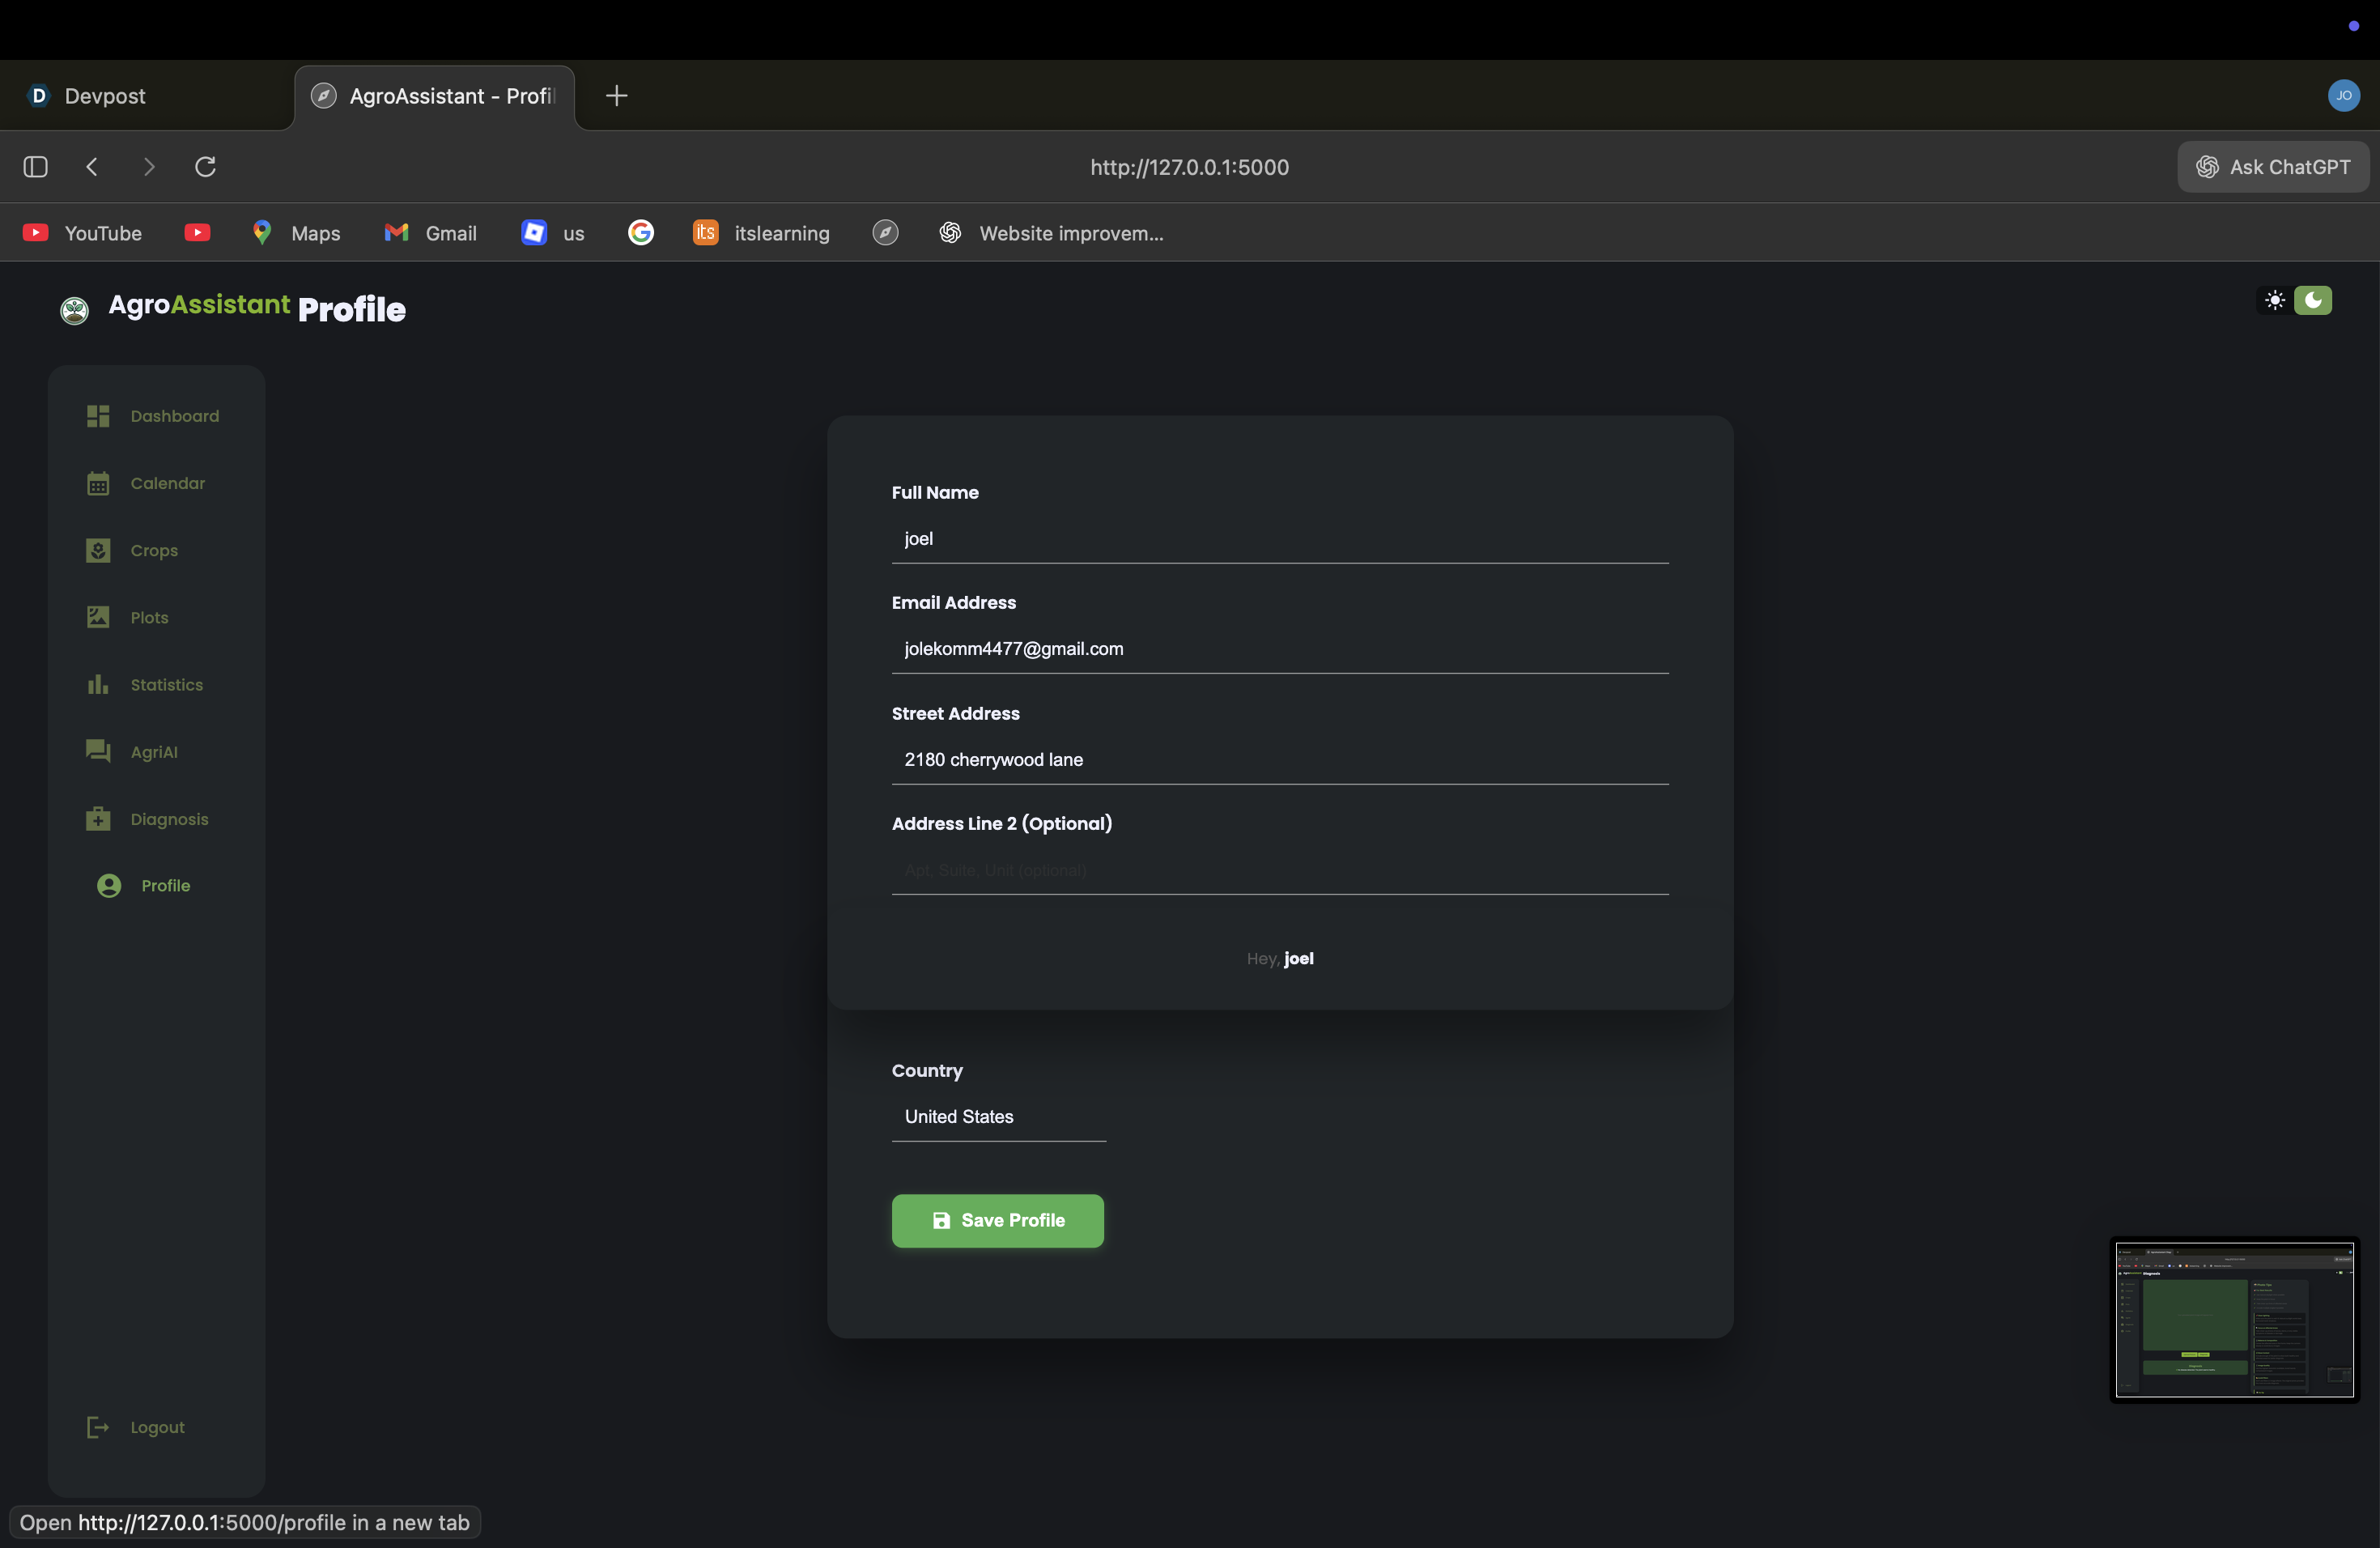Toggle the browser sidebar panel
Image resolution: width=2380 pixels, height=1548 pixels.
tap(36, 167)
